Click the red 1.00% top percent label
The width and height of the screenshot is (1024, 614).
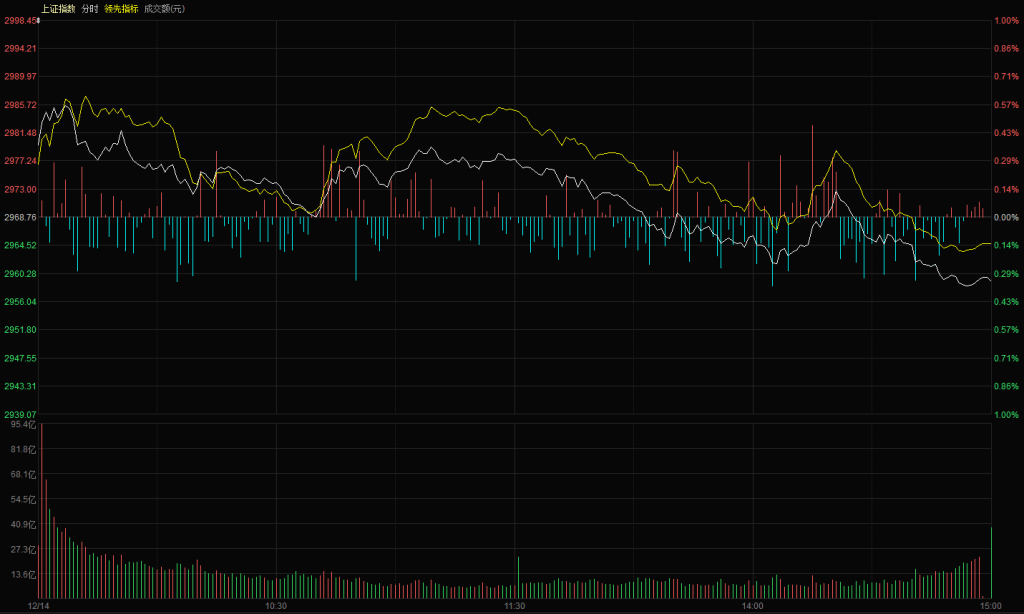pos(1006,21)
